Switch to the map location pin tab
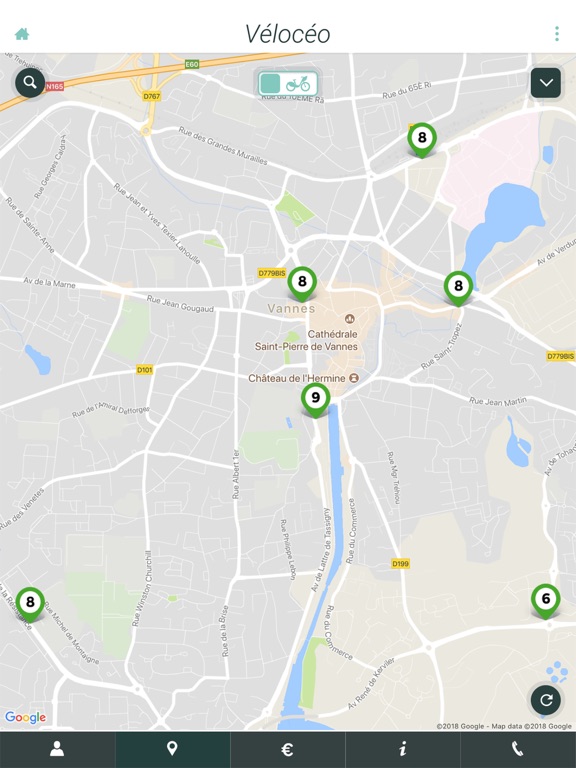Viewport: 576px width, 768px height. point(172,749)
